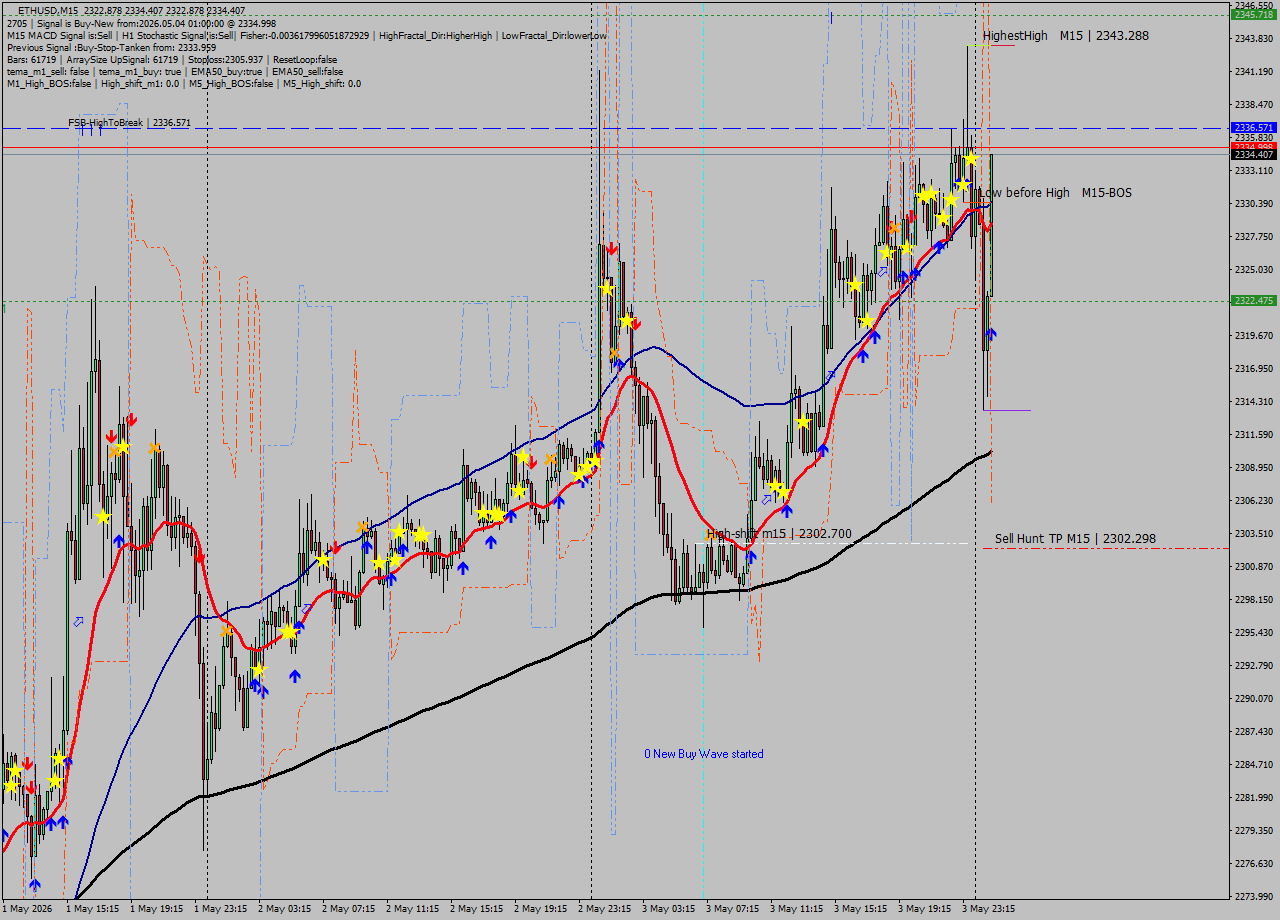The width and height of the screenshot is (1280, 920).
Task: Click the "2 May 11:15" time label
Action: click(x=413, y=909)
